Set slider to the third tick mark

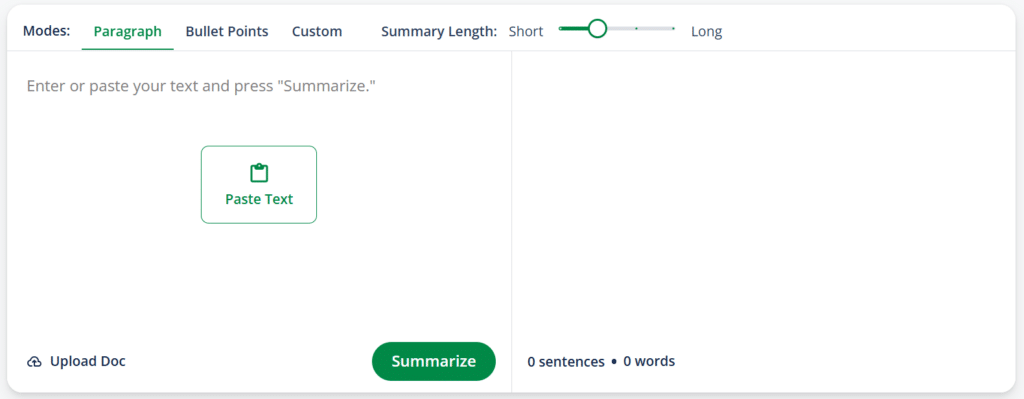pos(636,29)
